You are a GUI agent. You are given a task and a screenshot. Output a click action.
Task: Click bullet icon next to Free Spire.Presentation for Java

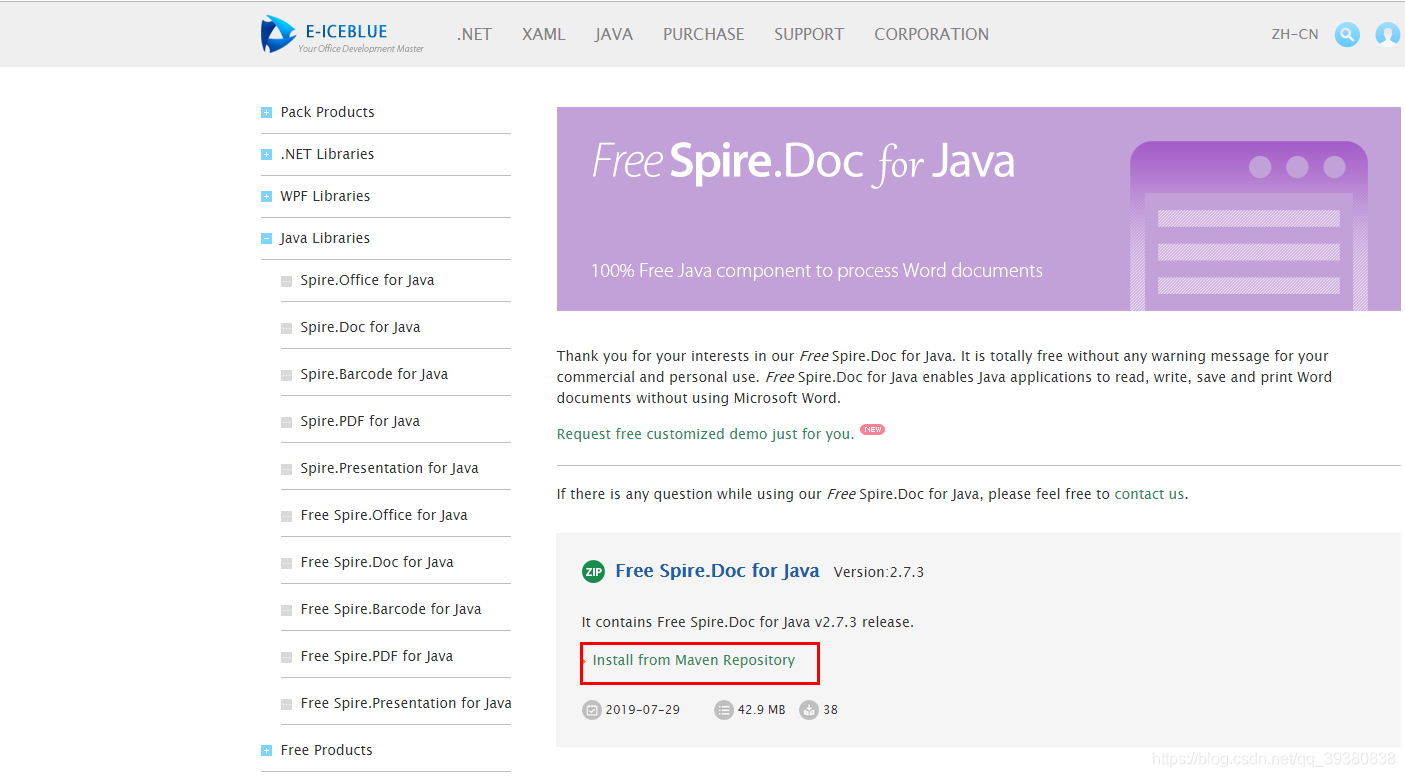point(287,705)
